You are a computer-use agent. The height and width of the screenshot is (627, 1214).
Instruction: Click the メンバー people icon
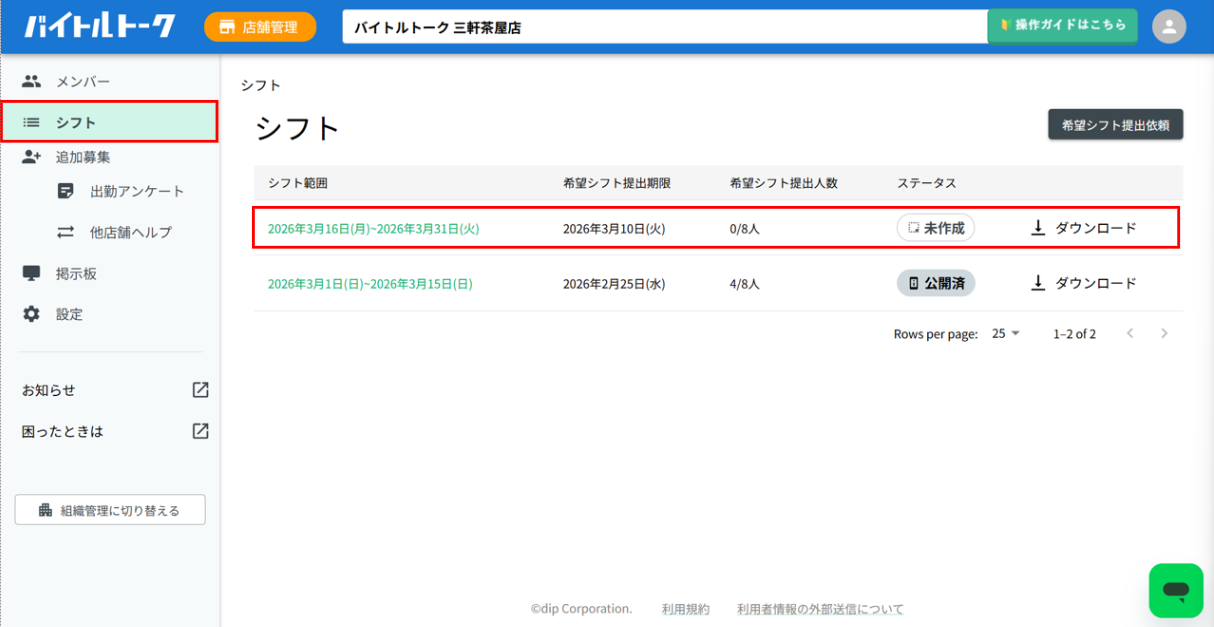pos(32,81)
